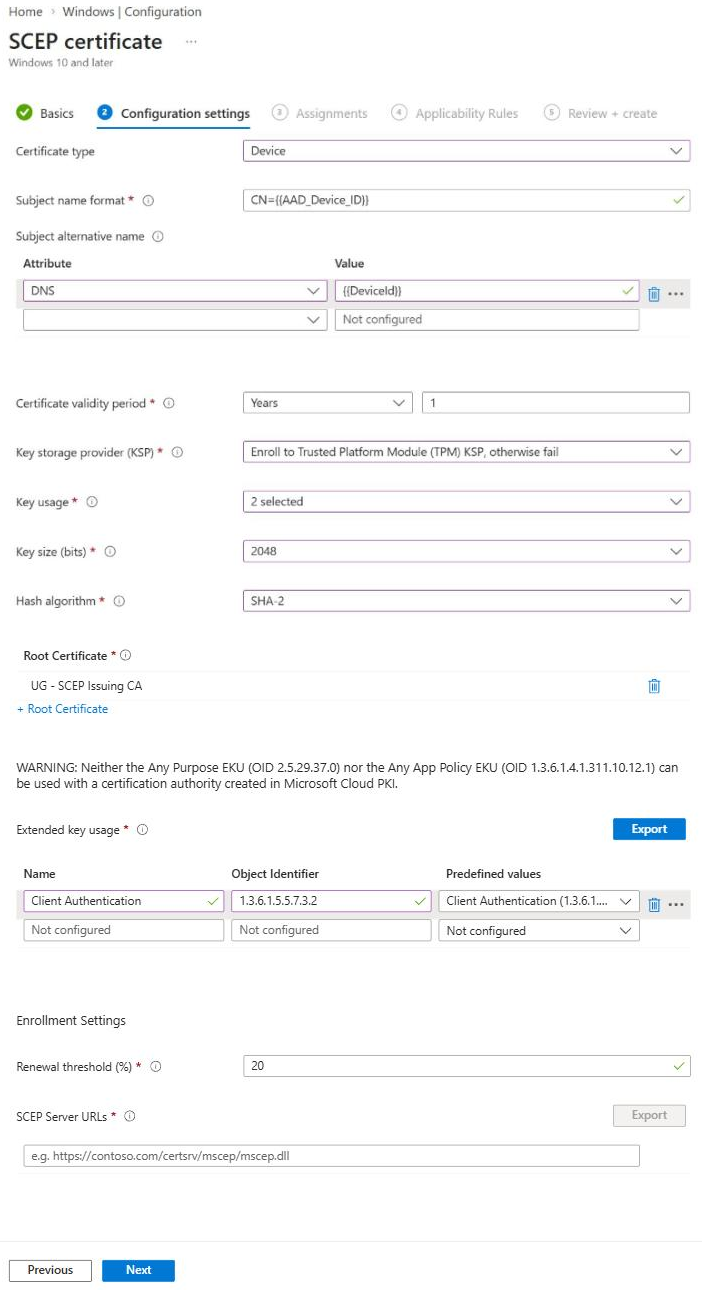Click the empty Object Identifier Not configured field

331,930
